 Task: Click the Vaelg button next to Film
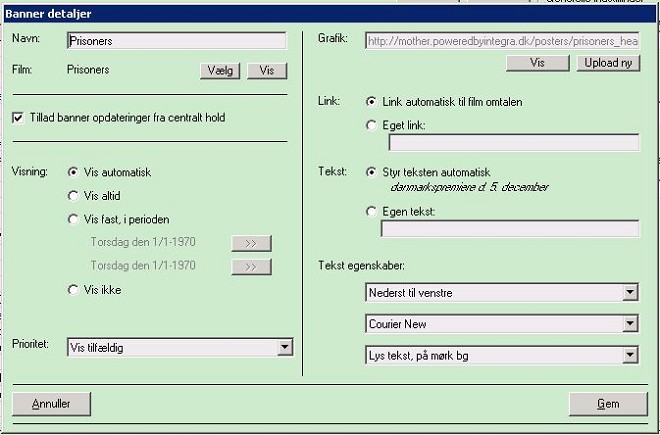coord(220,71)
